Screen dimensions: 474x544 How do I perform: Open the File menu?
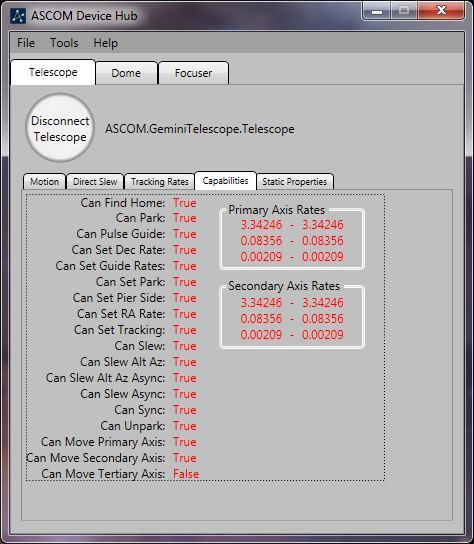coord(26,43)
